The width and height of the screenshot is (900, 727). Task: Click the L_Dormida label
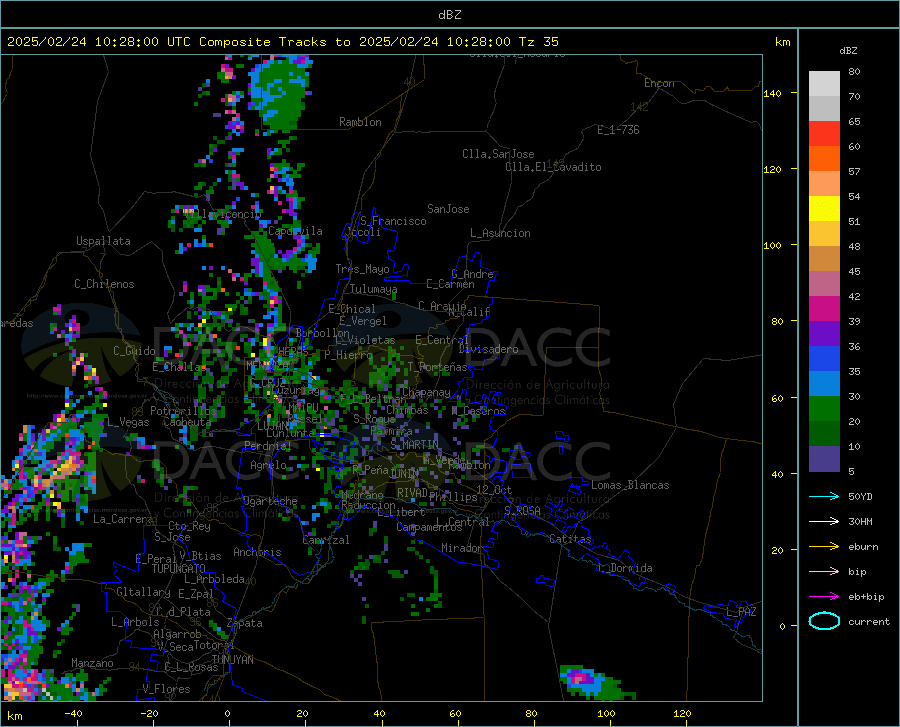(625, 568)
